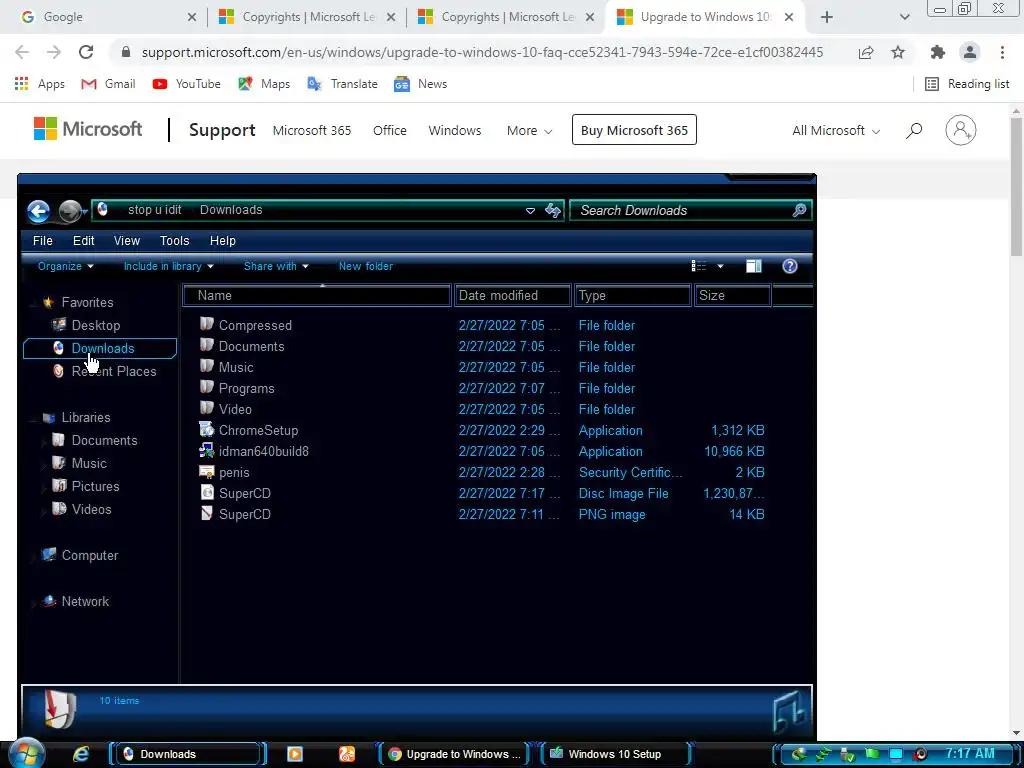Select Desktop in Favorites

[x=95, y=325]
